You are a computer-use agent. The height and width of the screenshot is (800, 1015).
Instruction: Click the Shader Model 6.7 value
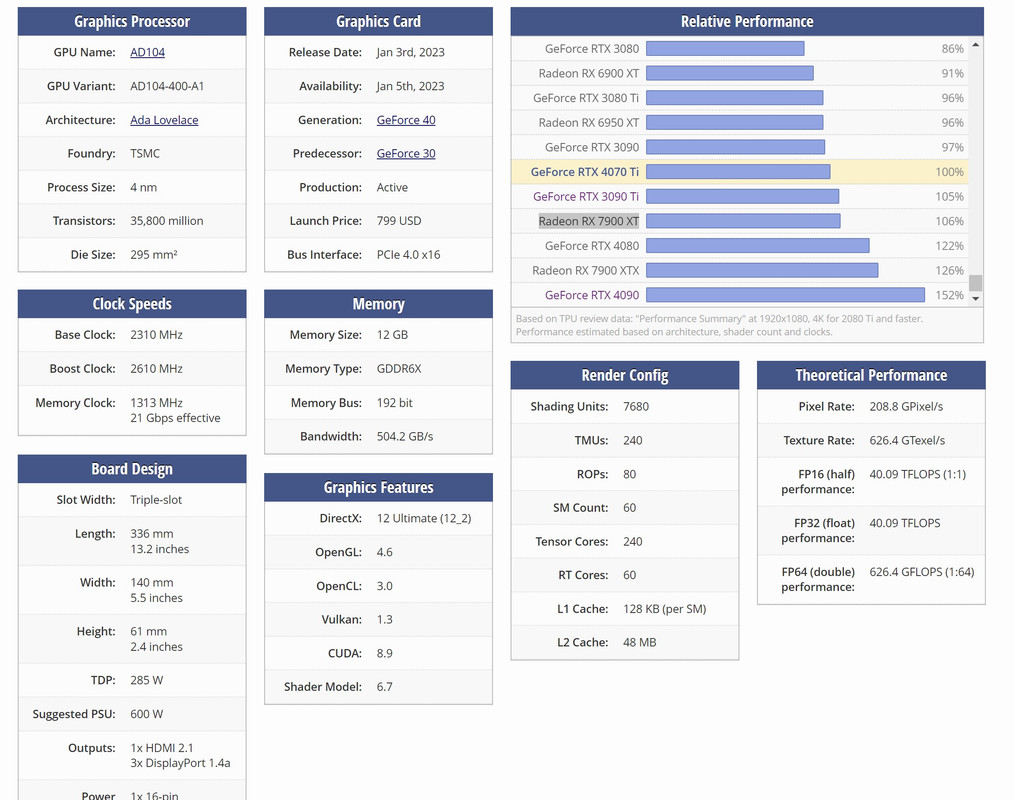[385, 687]
